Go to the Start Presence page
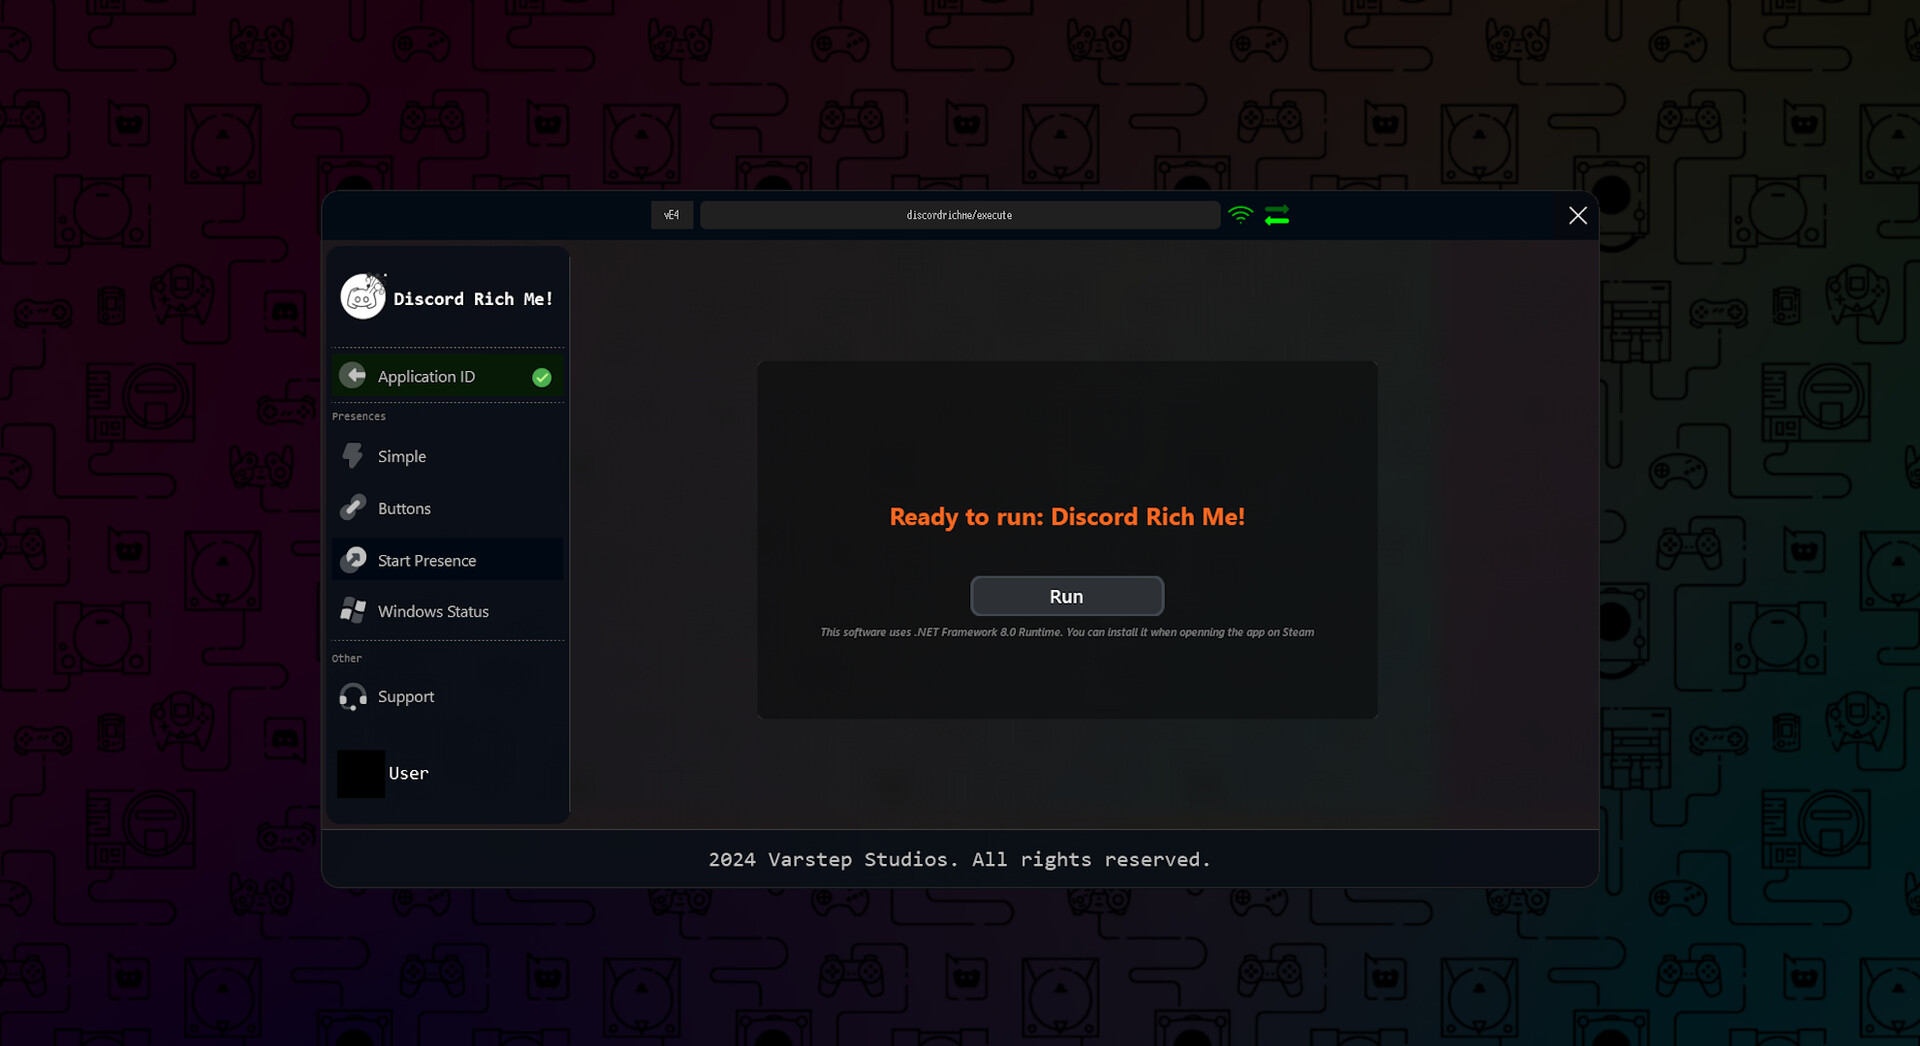Screen dimensions: 1920x1046 448,560
